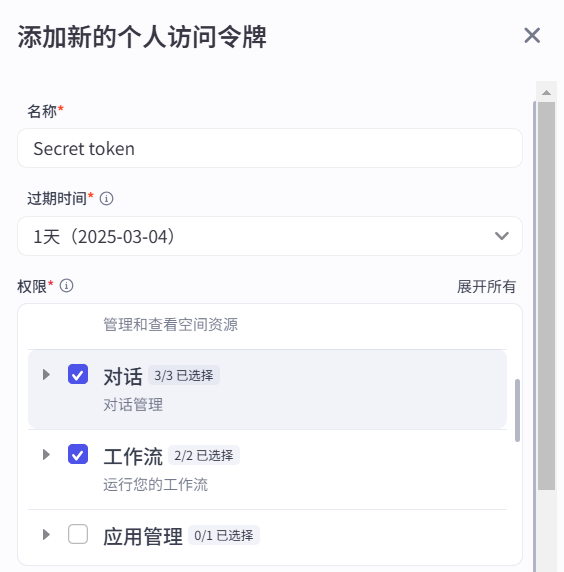Click the 展开所有 link
Image resolution: width=564 pixels, height=572 pixels.
[x=486, y=286]
